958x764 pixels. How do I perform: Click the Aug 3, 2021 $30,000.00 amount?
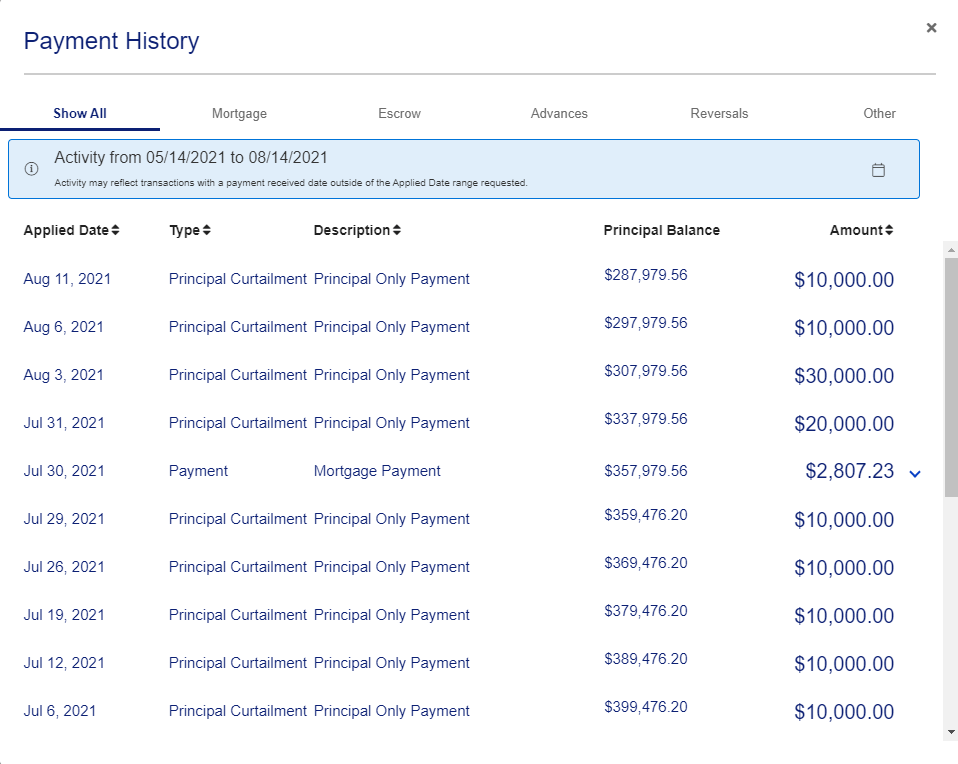[x=844, y=376]
